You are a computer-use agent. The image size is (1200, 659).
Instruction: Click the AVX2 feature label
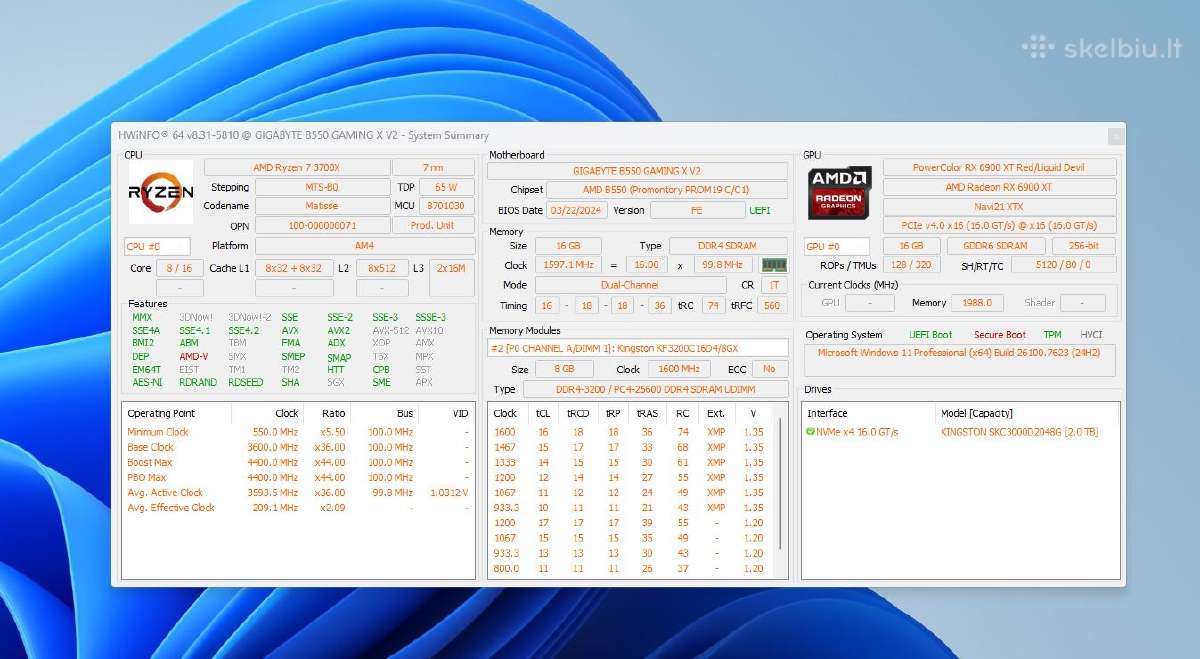(338, 330)
